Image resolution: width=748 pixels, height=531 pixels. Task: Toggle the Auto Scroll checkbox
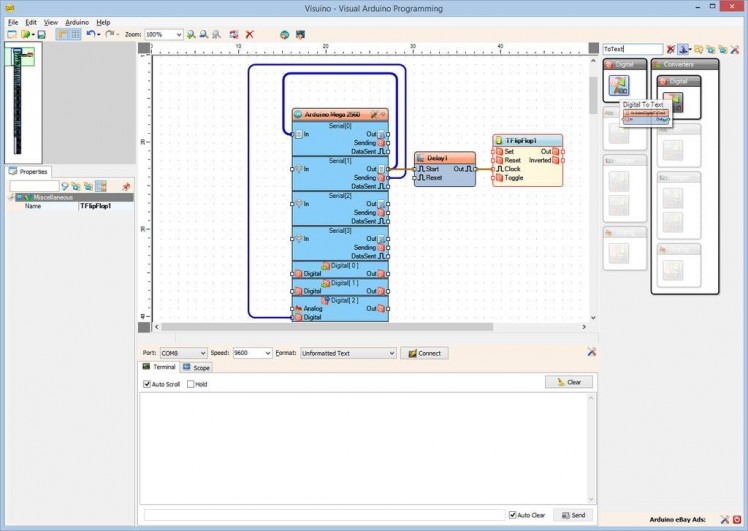tap(147, 384)
